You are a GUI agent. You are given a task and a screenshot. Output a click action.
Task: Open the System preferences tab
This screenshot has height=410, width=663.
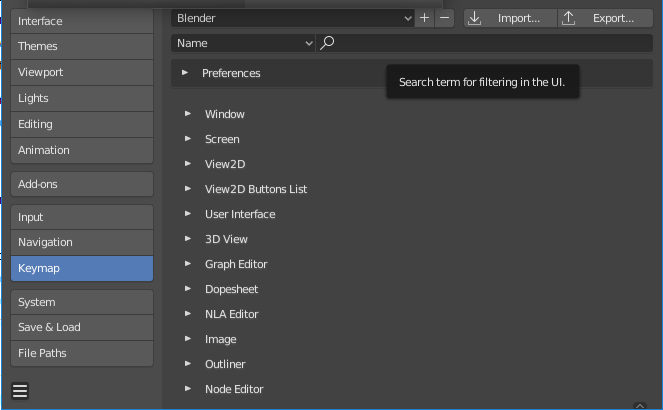(82, 302)
